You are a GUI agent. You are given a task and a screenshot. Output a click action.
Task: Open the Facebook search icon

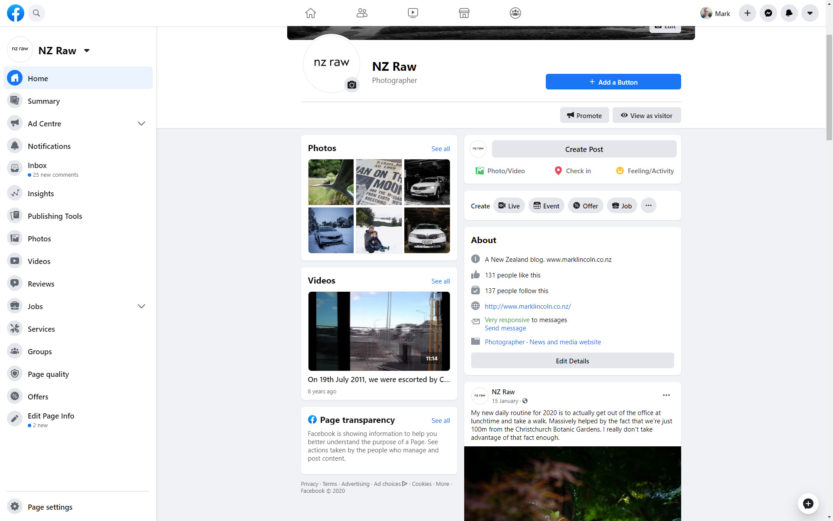click(x=36, y=13)
